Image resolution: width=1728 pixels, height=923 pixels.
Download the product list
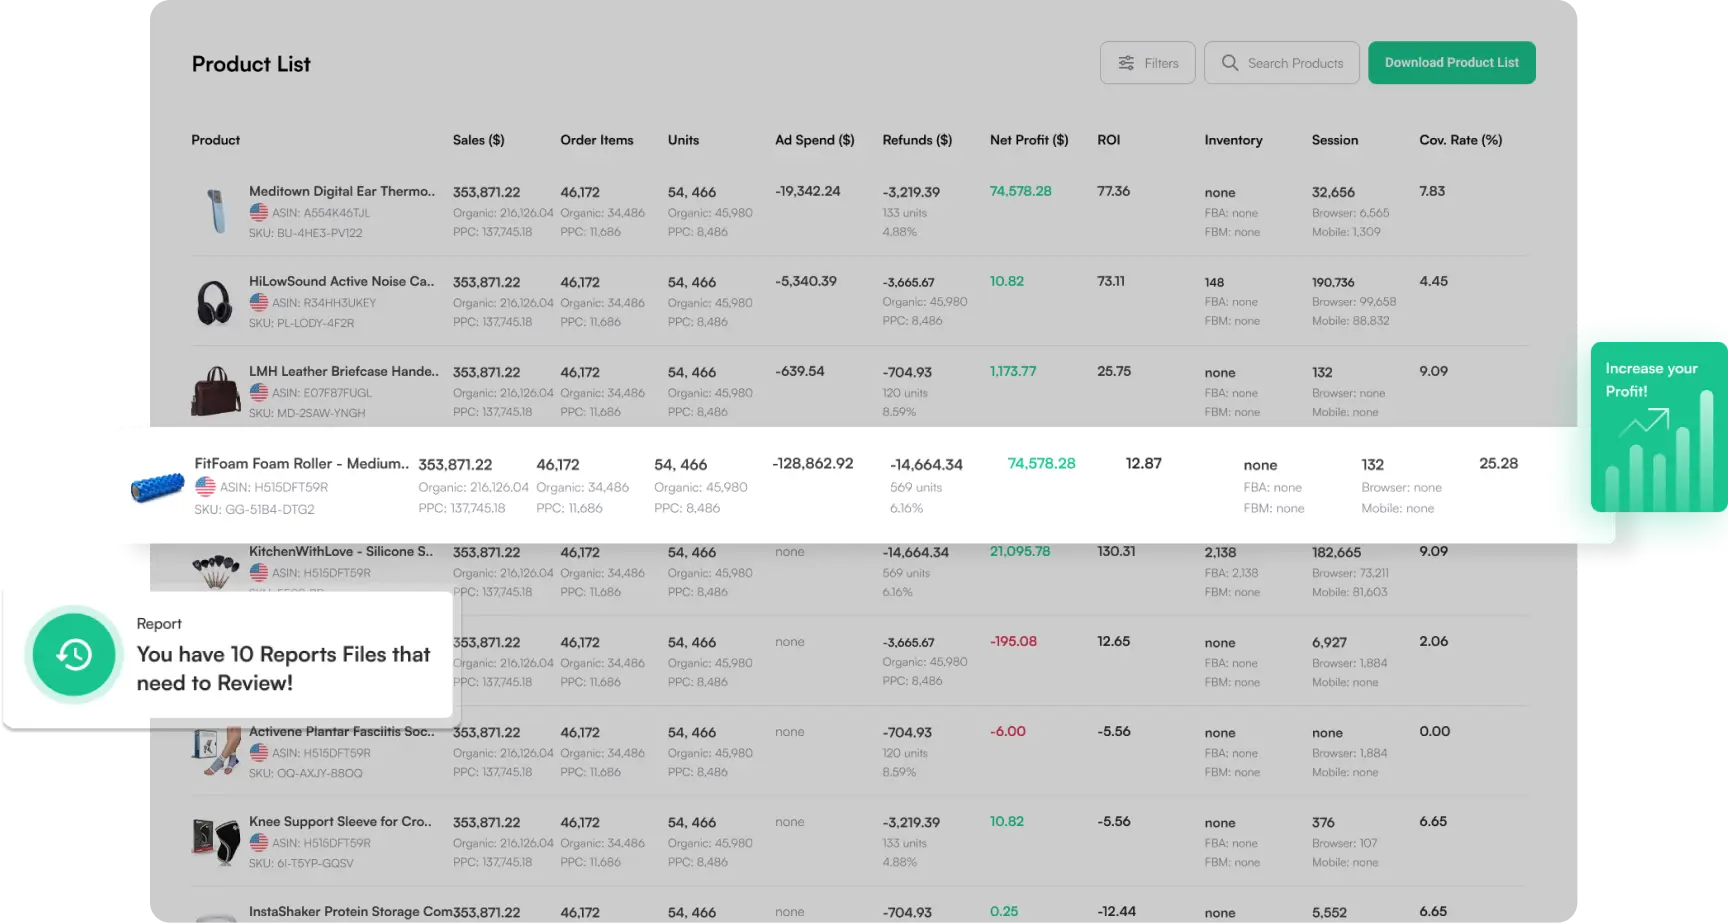(x=1451, y=63)
